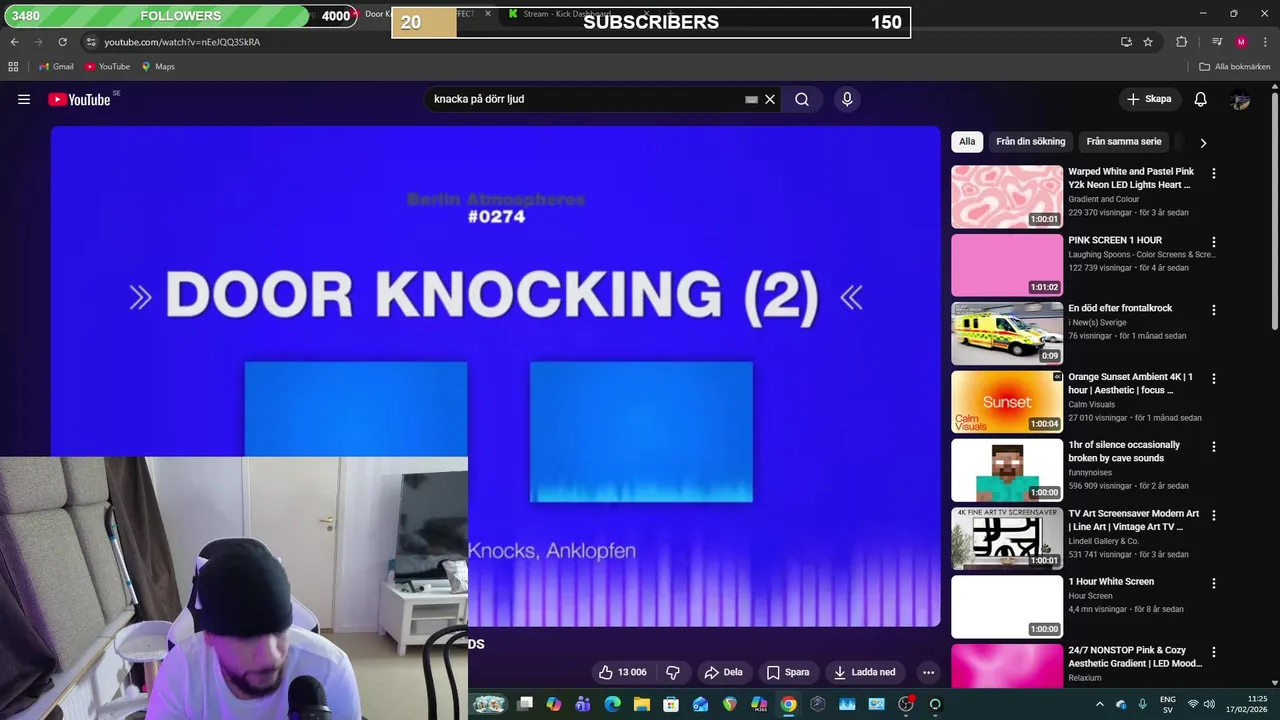The height and width of the screenshot is (720, 1280).
Task: Visit the Calm Visuals channel
Action: pos(1091,404)
